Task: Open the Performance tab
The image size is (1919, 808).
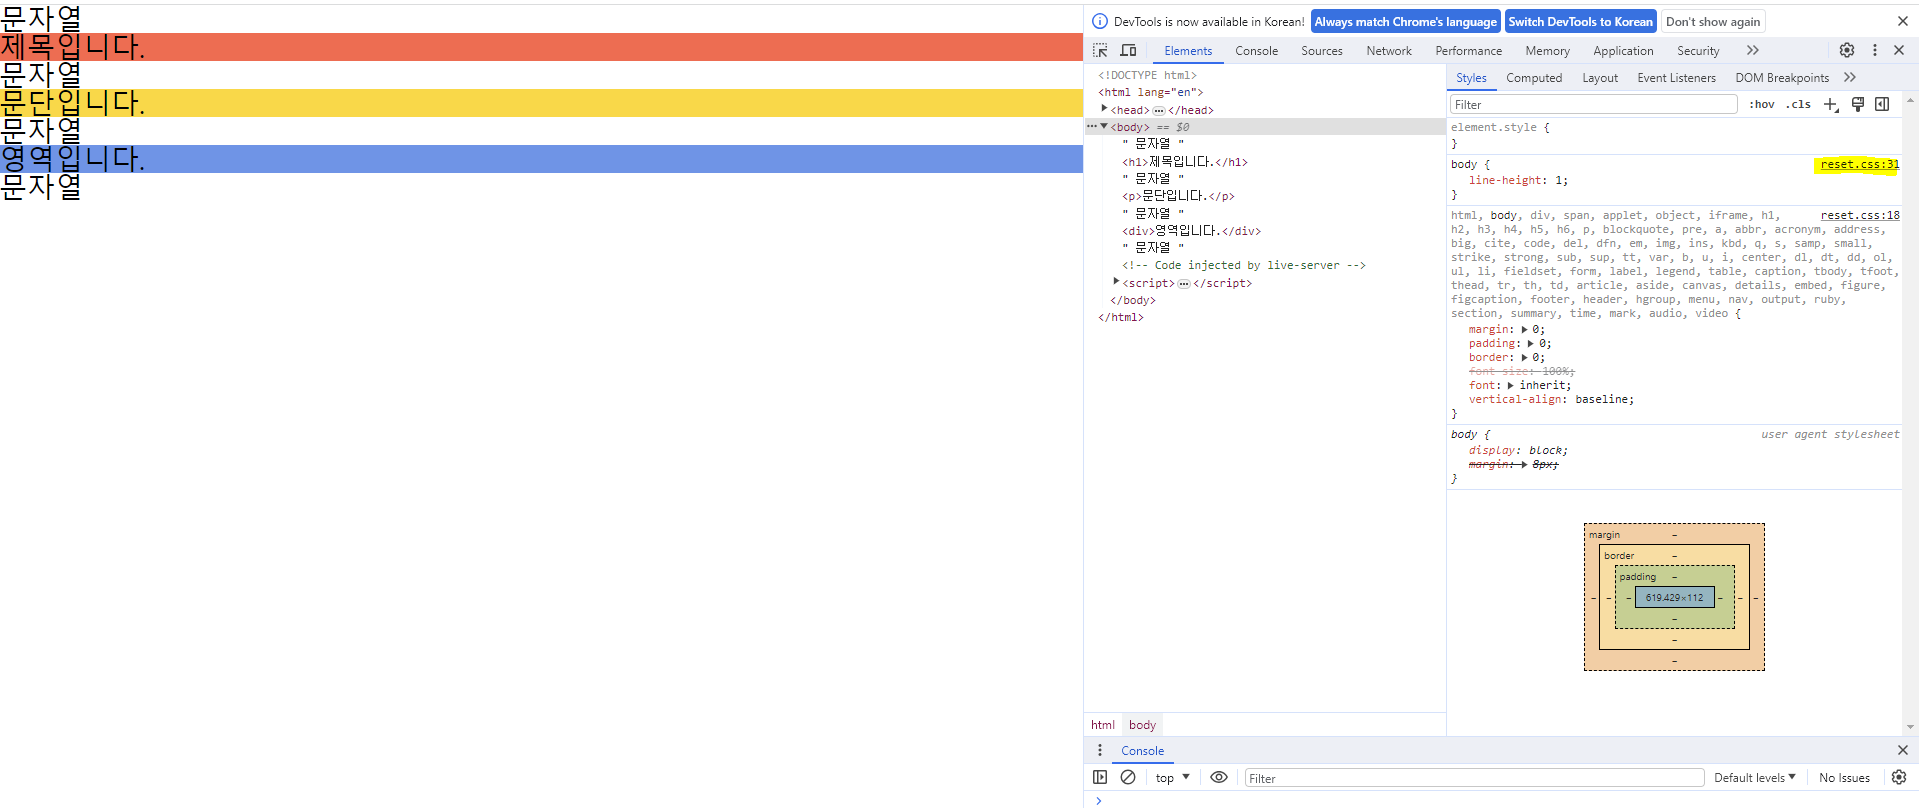Action: click(x=1468, y=50)
